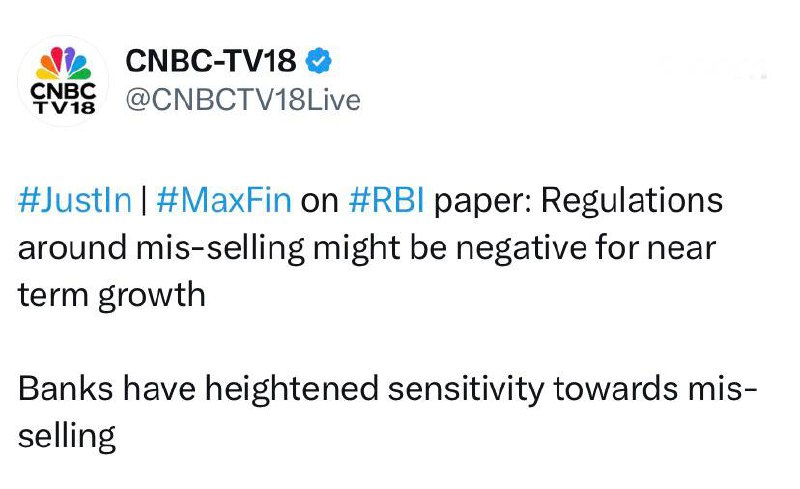Click the blue verified badge

(x=318, y=61)
